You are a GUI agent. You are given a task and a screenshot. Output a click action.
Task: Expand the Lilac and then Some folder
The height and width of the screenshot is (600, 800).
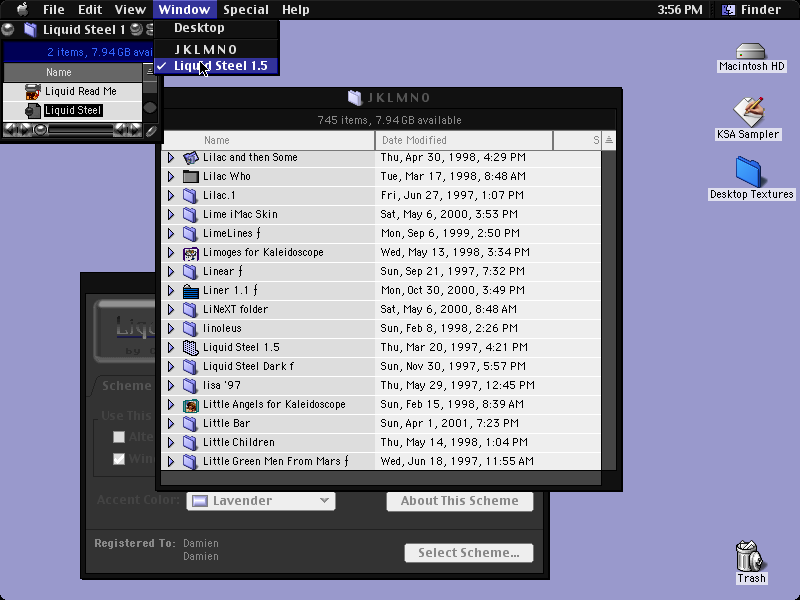[171, 158]
